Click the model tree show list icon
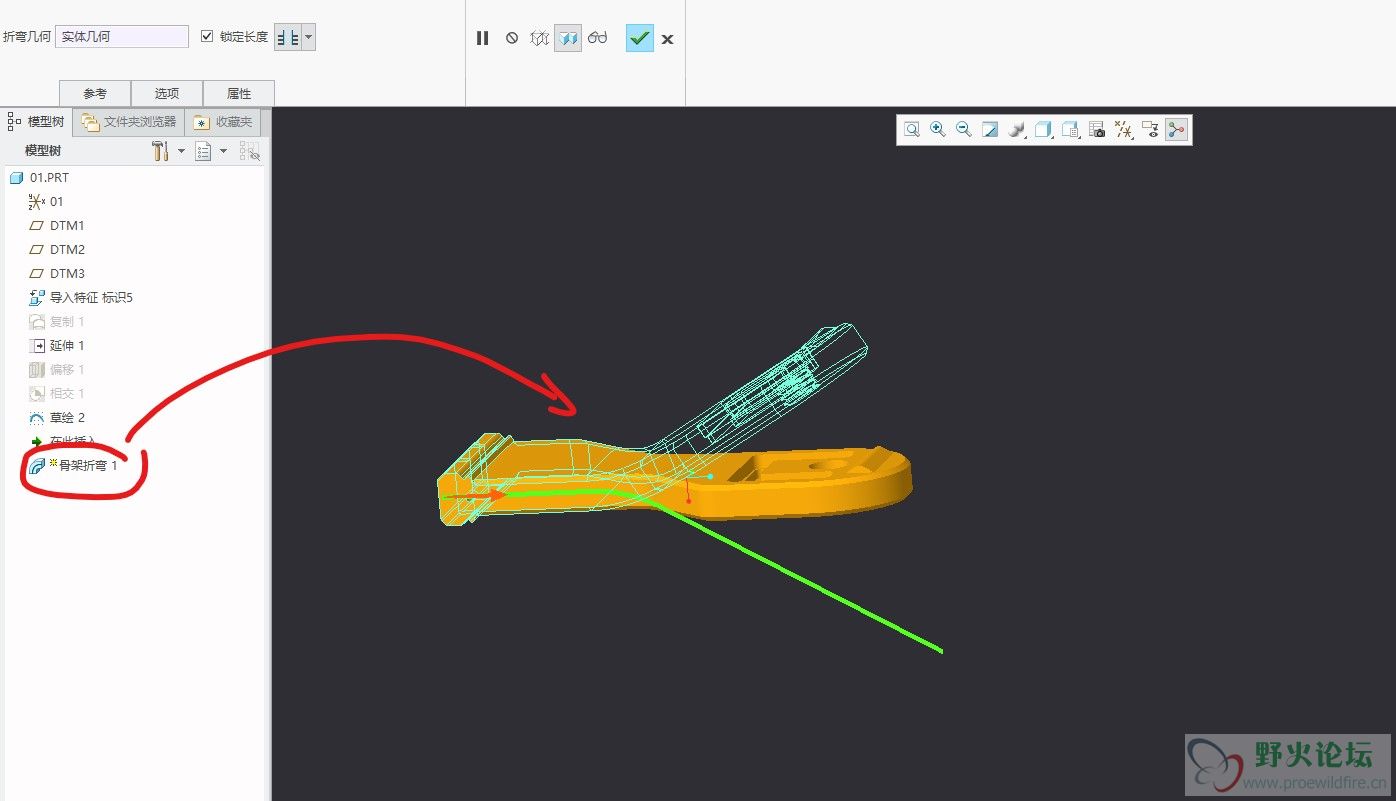Image resolution: width=1396 pixels, height=801 pixels. pos(203,151)
